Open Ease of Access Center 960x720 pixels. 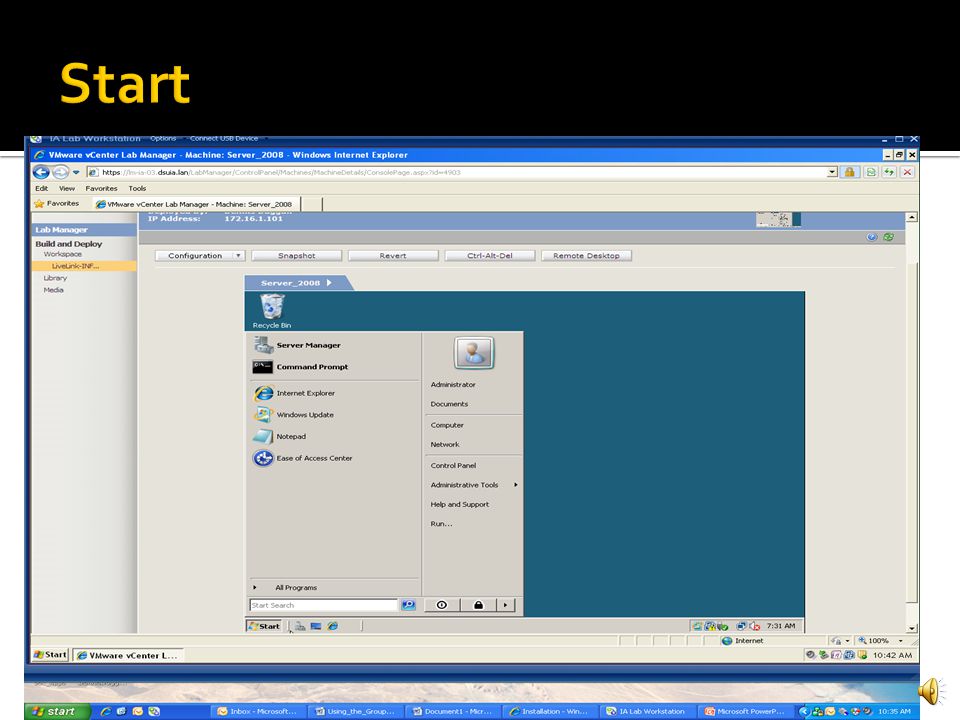[302, 458]
